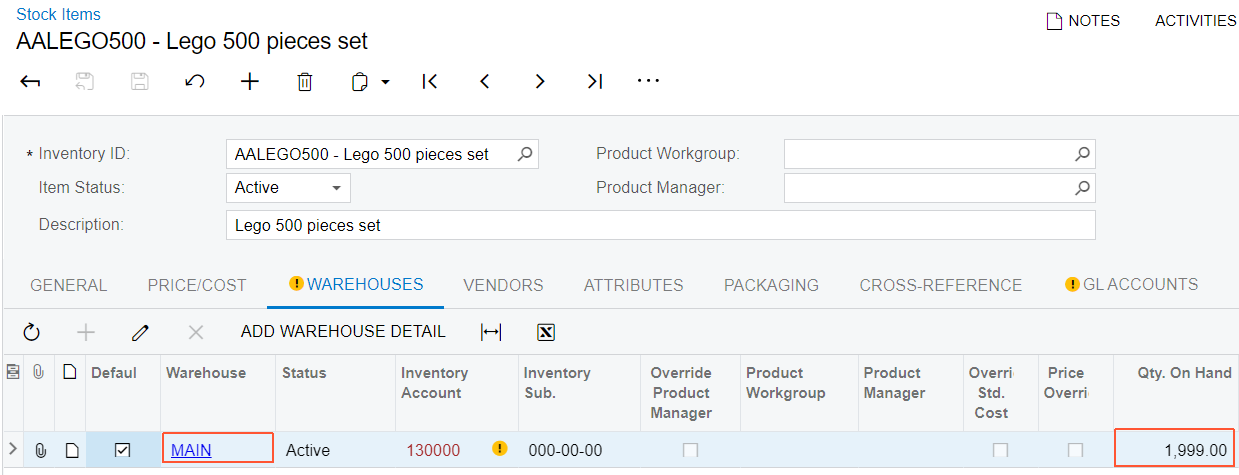Fit warehouse grid columns to width
Screen dimensions: 1239x475
491,332
